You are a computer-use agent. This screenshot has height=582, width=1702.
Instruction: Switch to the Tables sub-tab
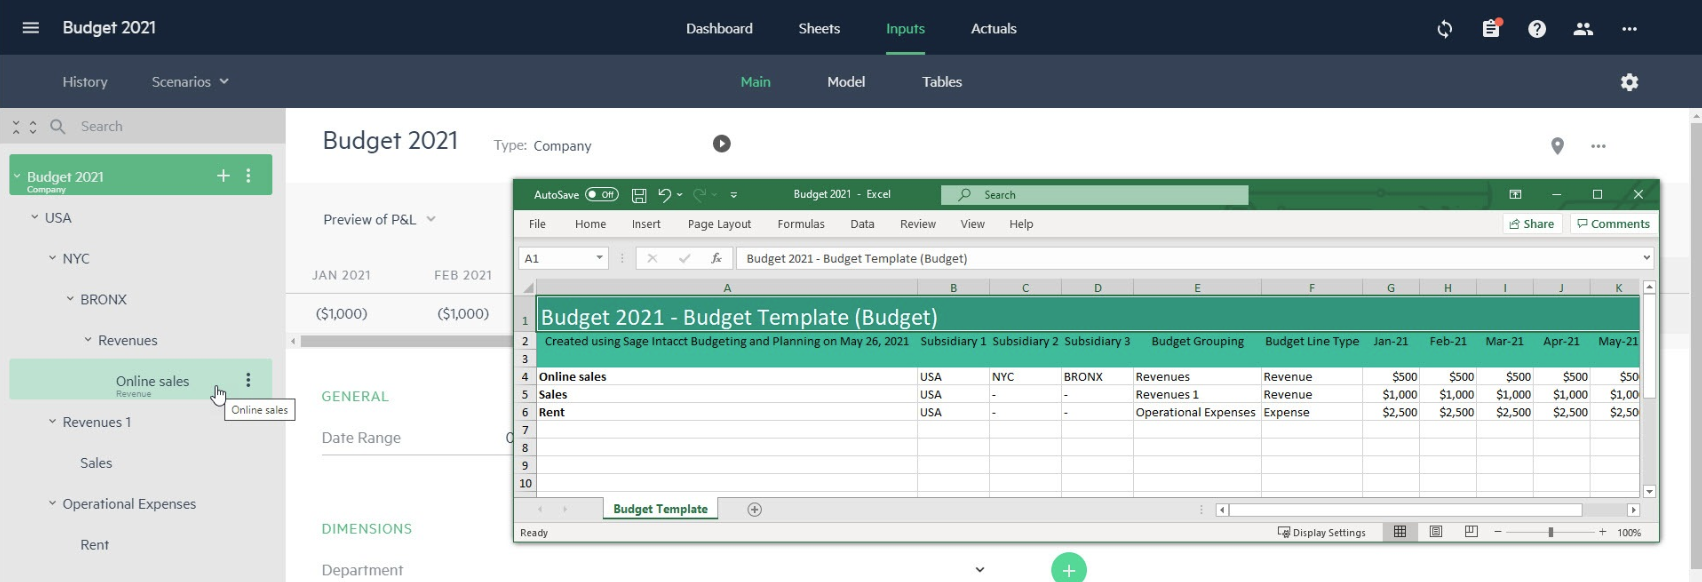[x=942, y=82]
